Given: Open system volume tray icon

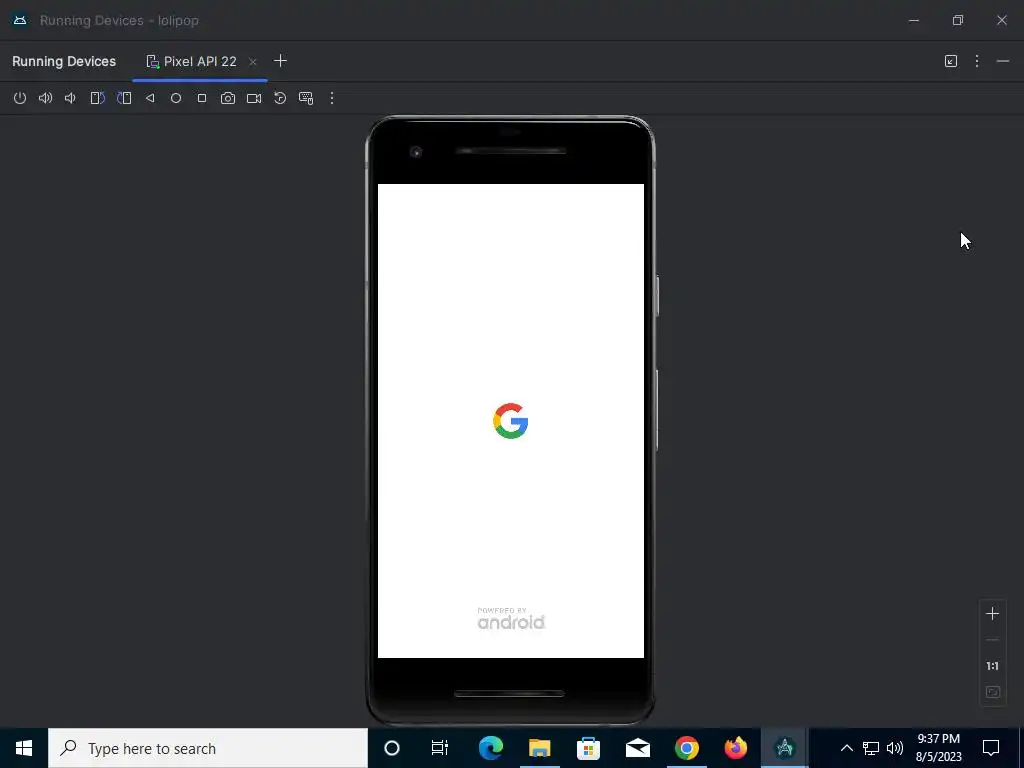Looking at the screenshot, I should pyautogui.click(x=895, y=748).
